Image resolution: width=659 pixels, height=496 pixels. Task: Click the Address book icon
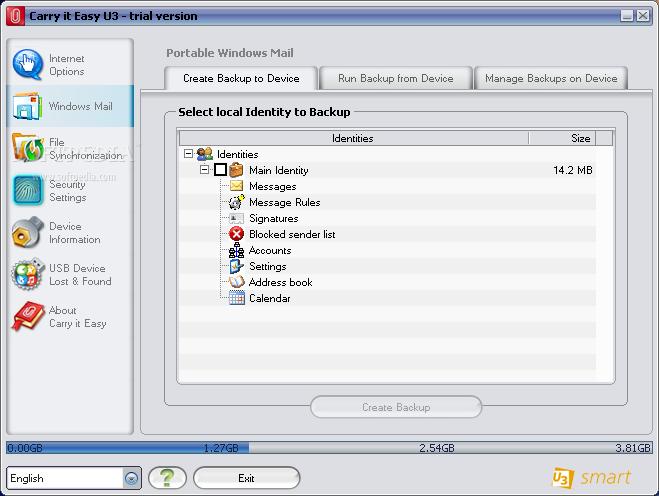pos(237,282)
